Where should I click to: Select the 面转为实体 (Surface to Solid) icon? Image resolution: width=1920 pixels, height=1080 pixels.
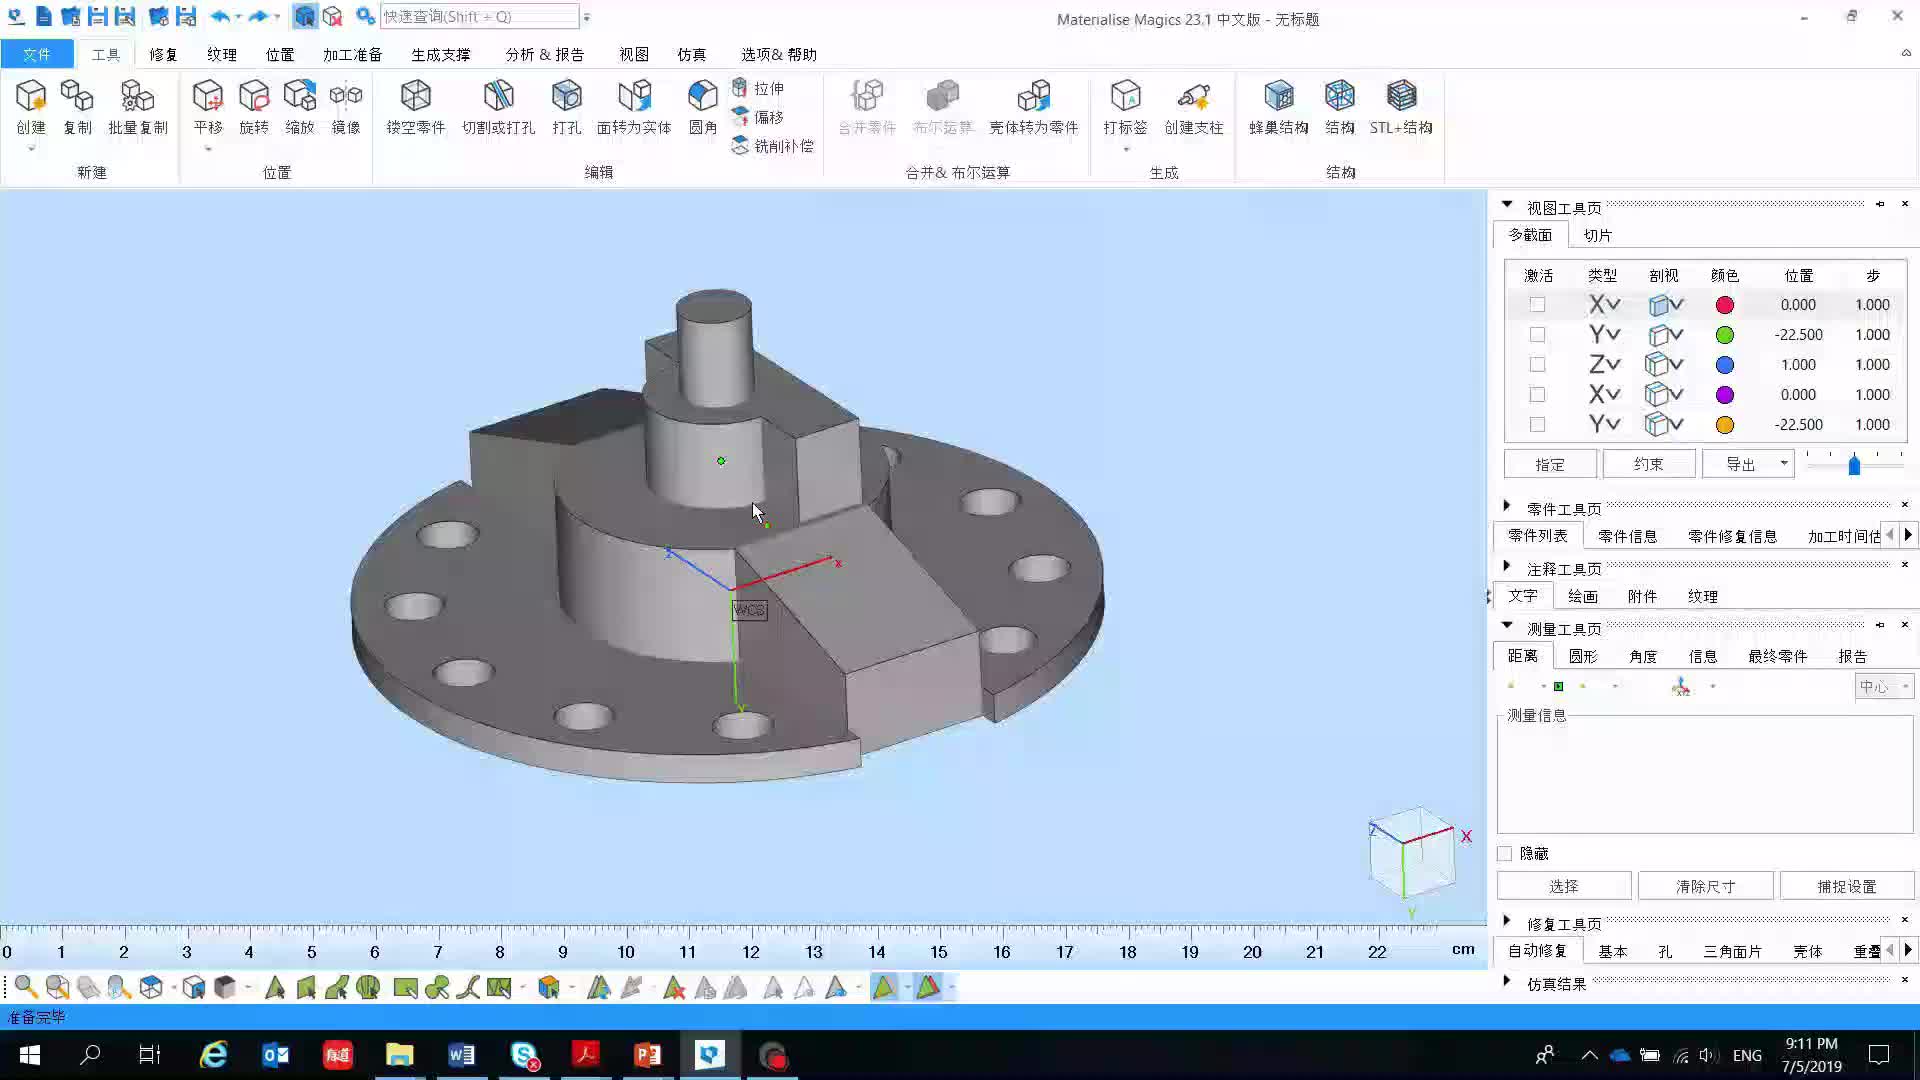coord(634,105)
